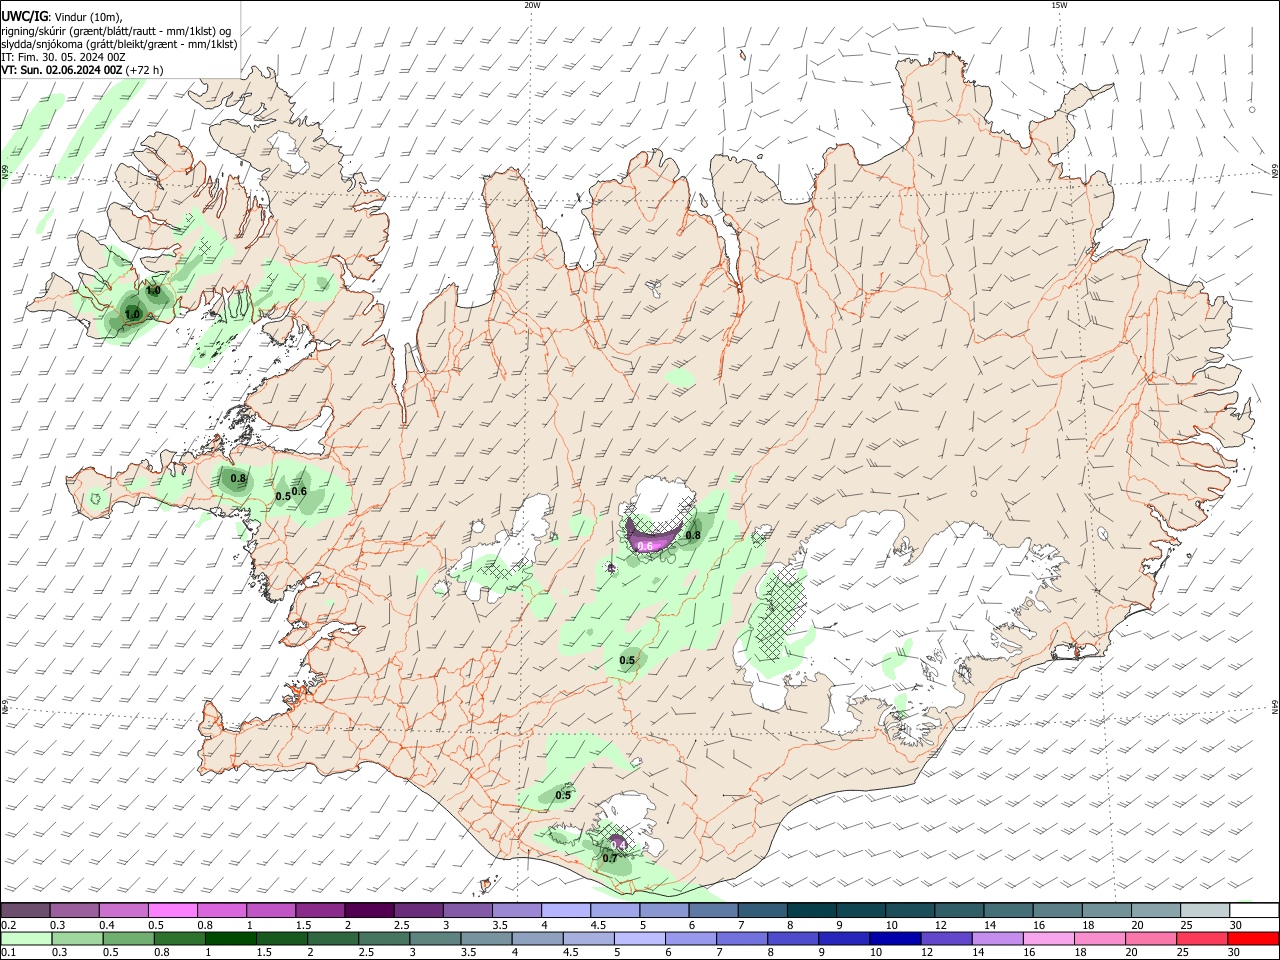Pick the light pink rain swatch between 16 and 18
The width and height of the screenshot is (1280, 960).
pos(1048,938)
